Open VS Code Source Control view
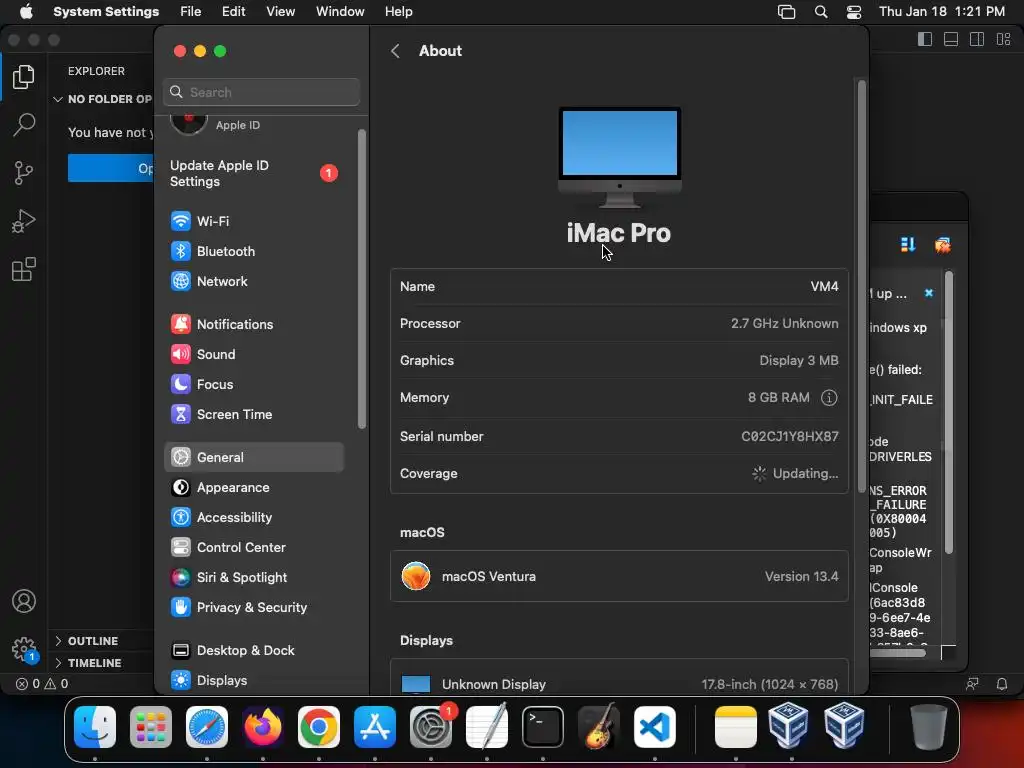Screen dimensions: 1024x768 [x=24, y=172]
